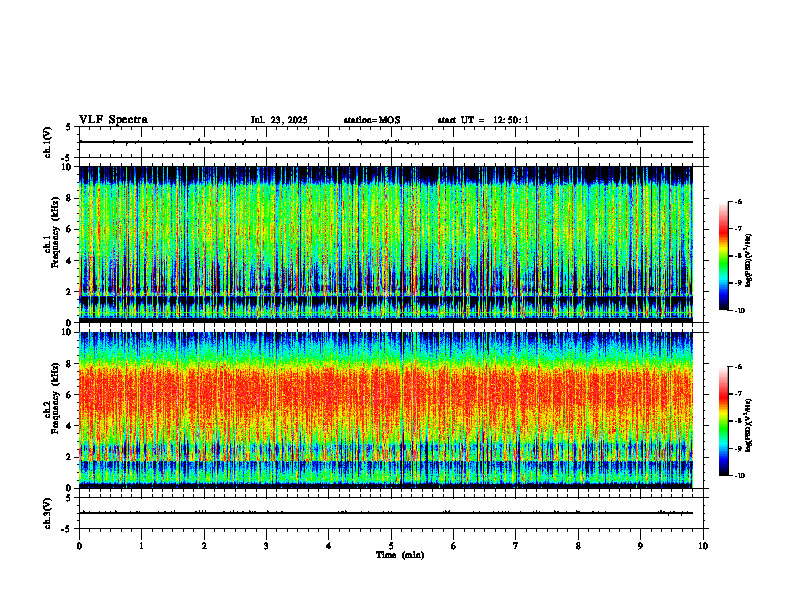
Task: Click the time axis tick label "1"
Action: (141, 546)
